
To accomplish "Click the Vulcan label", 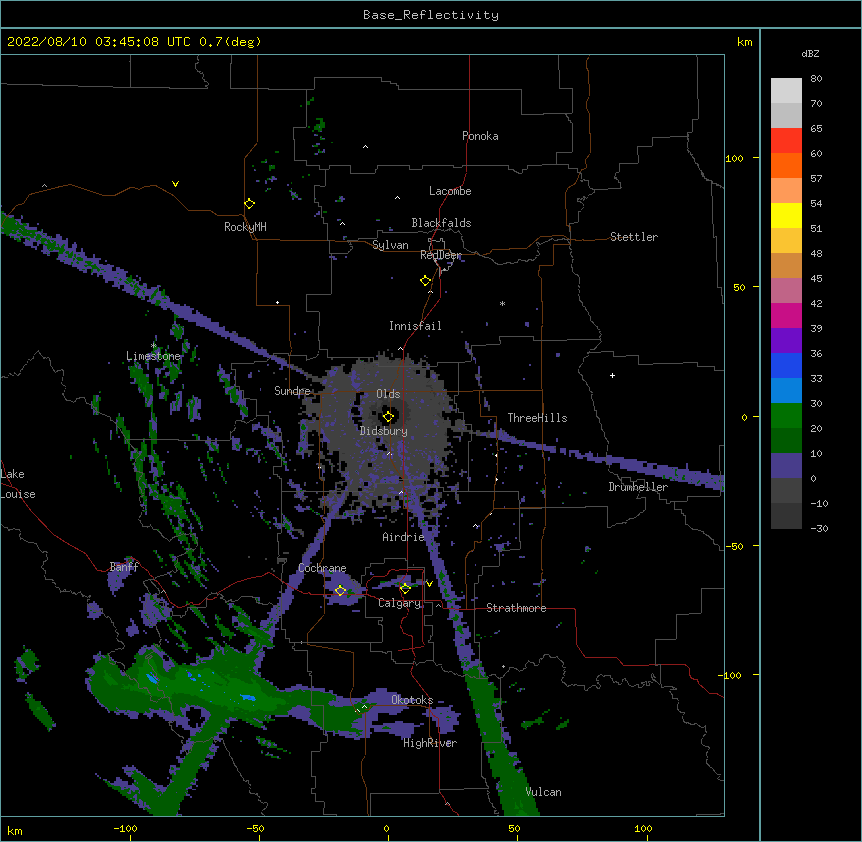I will [x=543, y=792].
